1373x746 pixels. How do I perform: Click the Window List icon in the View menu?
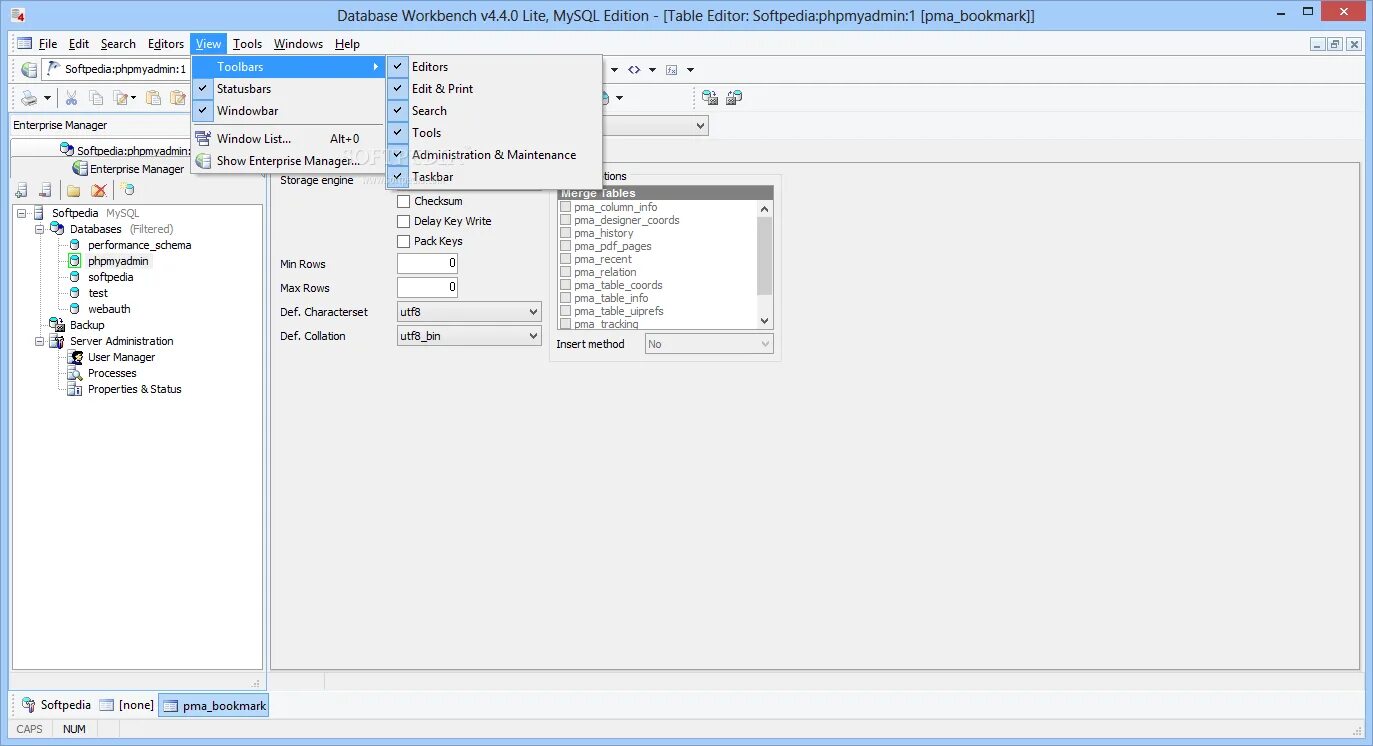pos(203,139)
